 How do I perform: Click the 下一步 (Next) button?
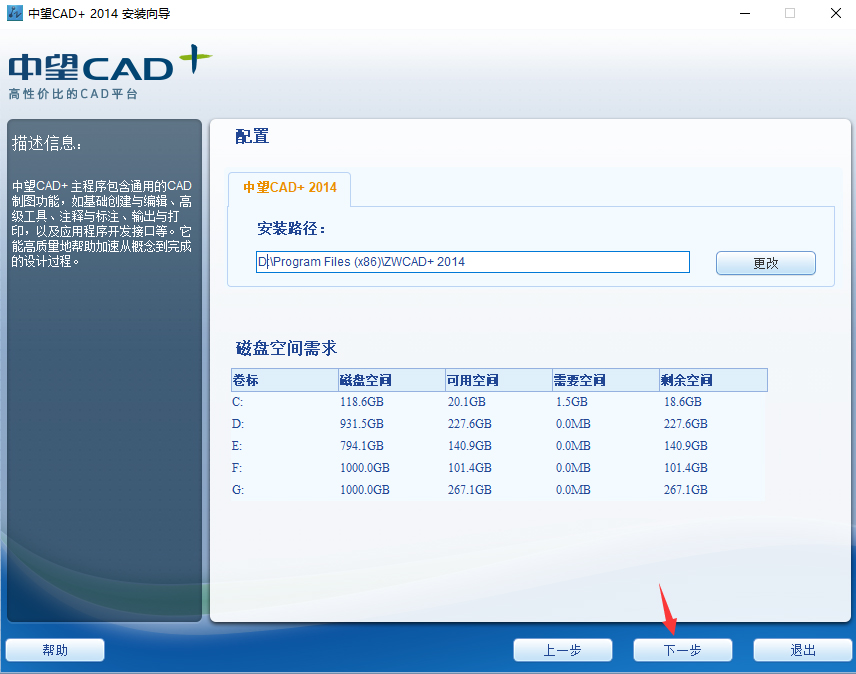[x=682, y=650]
